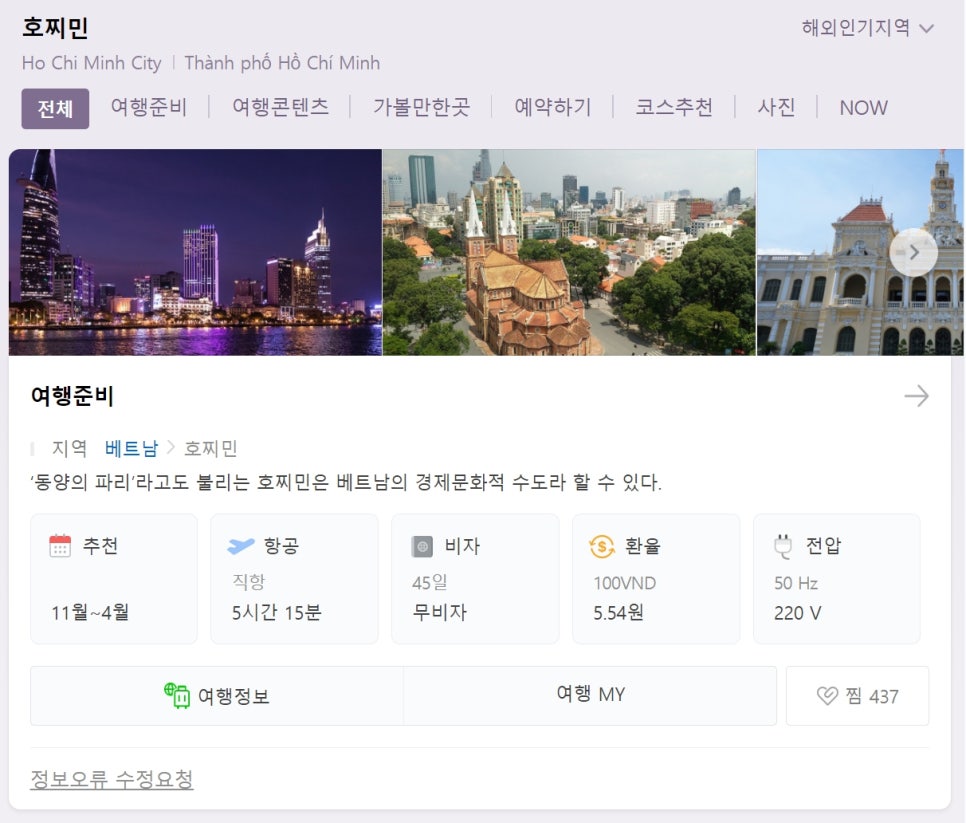Switch to the 여행준비 tab
The height and width of the screenshot is (823, 966).
(x=148, y=107)
